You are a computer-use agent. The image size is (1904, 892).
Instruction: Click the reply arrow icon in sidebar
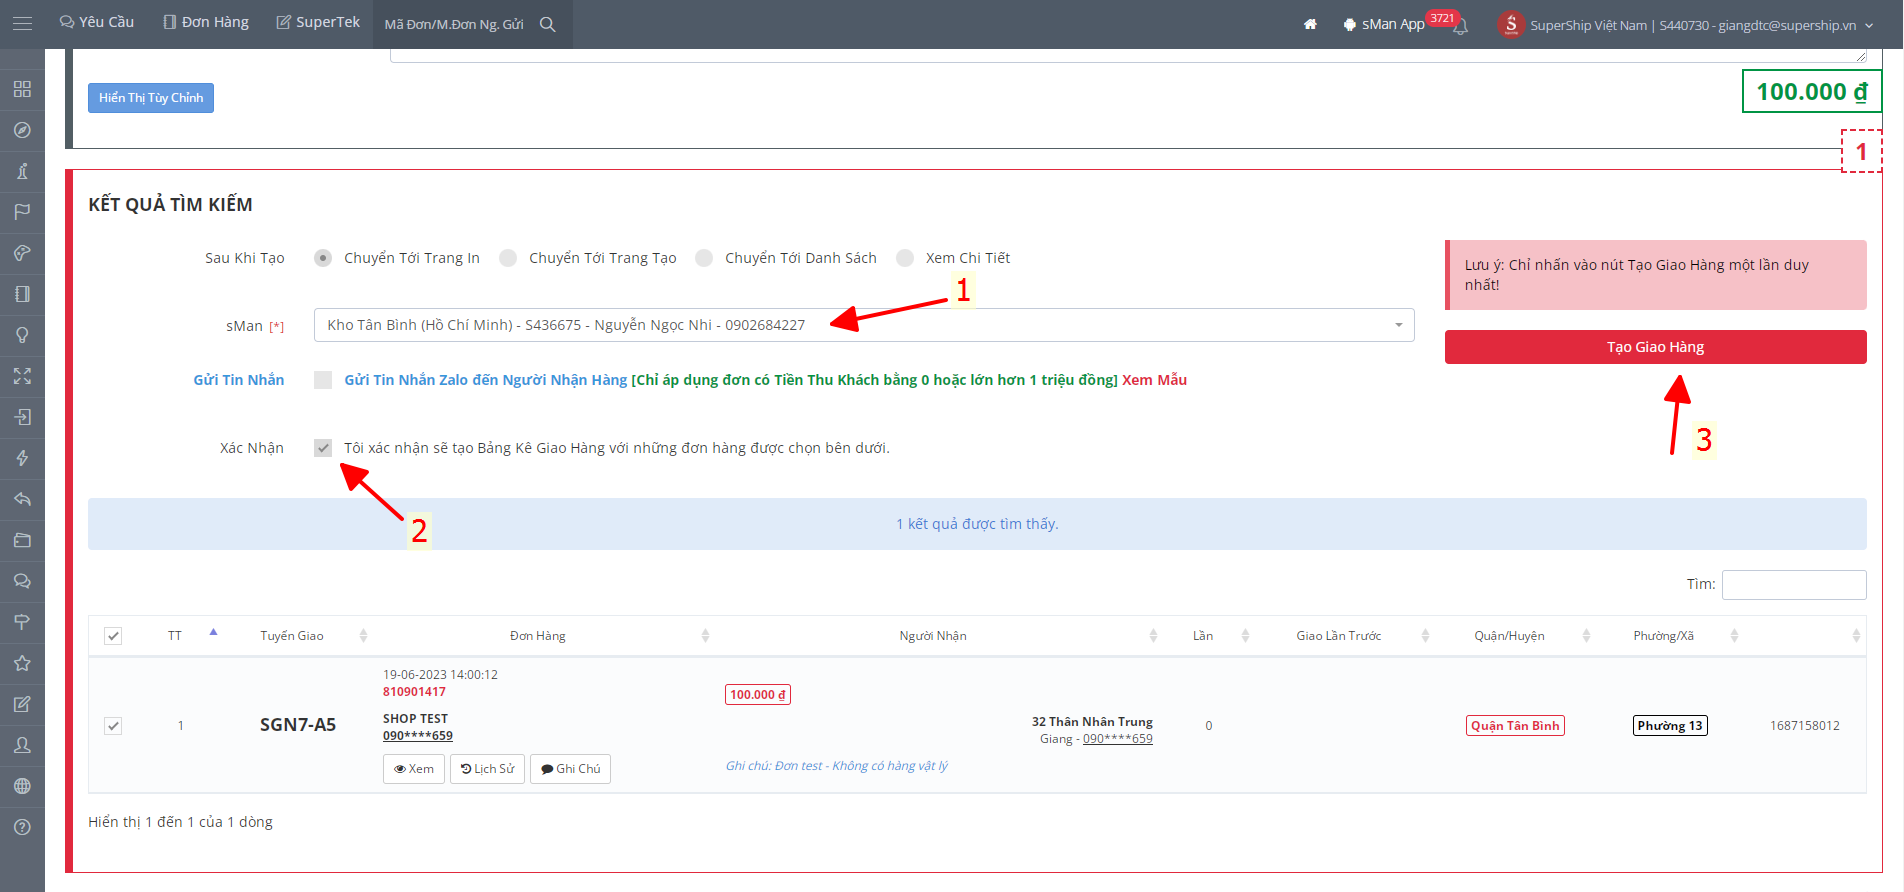(22, 499)
